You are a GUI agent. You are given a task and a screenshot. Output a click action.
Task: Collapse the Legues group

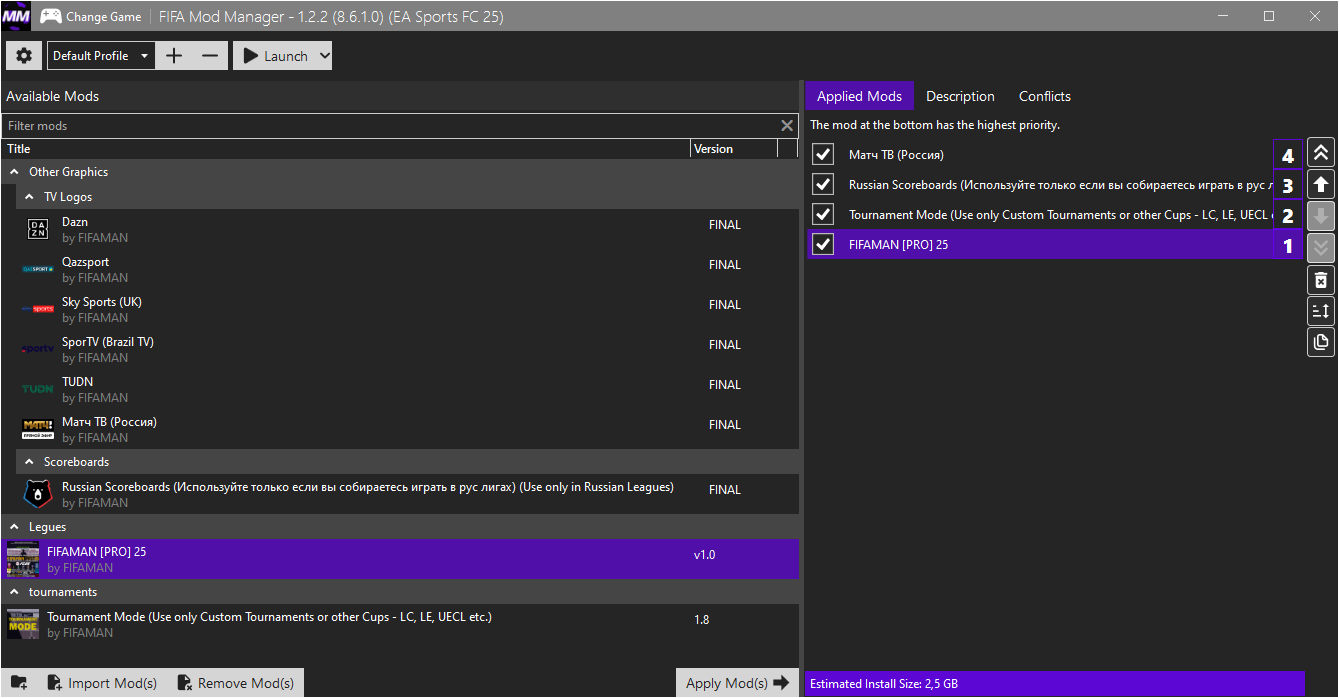15,527
